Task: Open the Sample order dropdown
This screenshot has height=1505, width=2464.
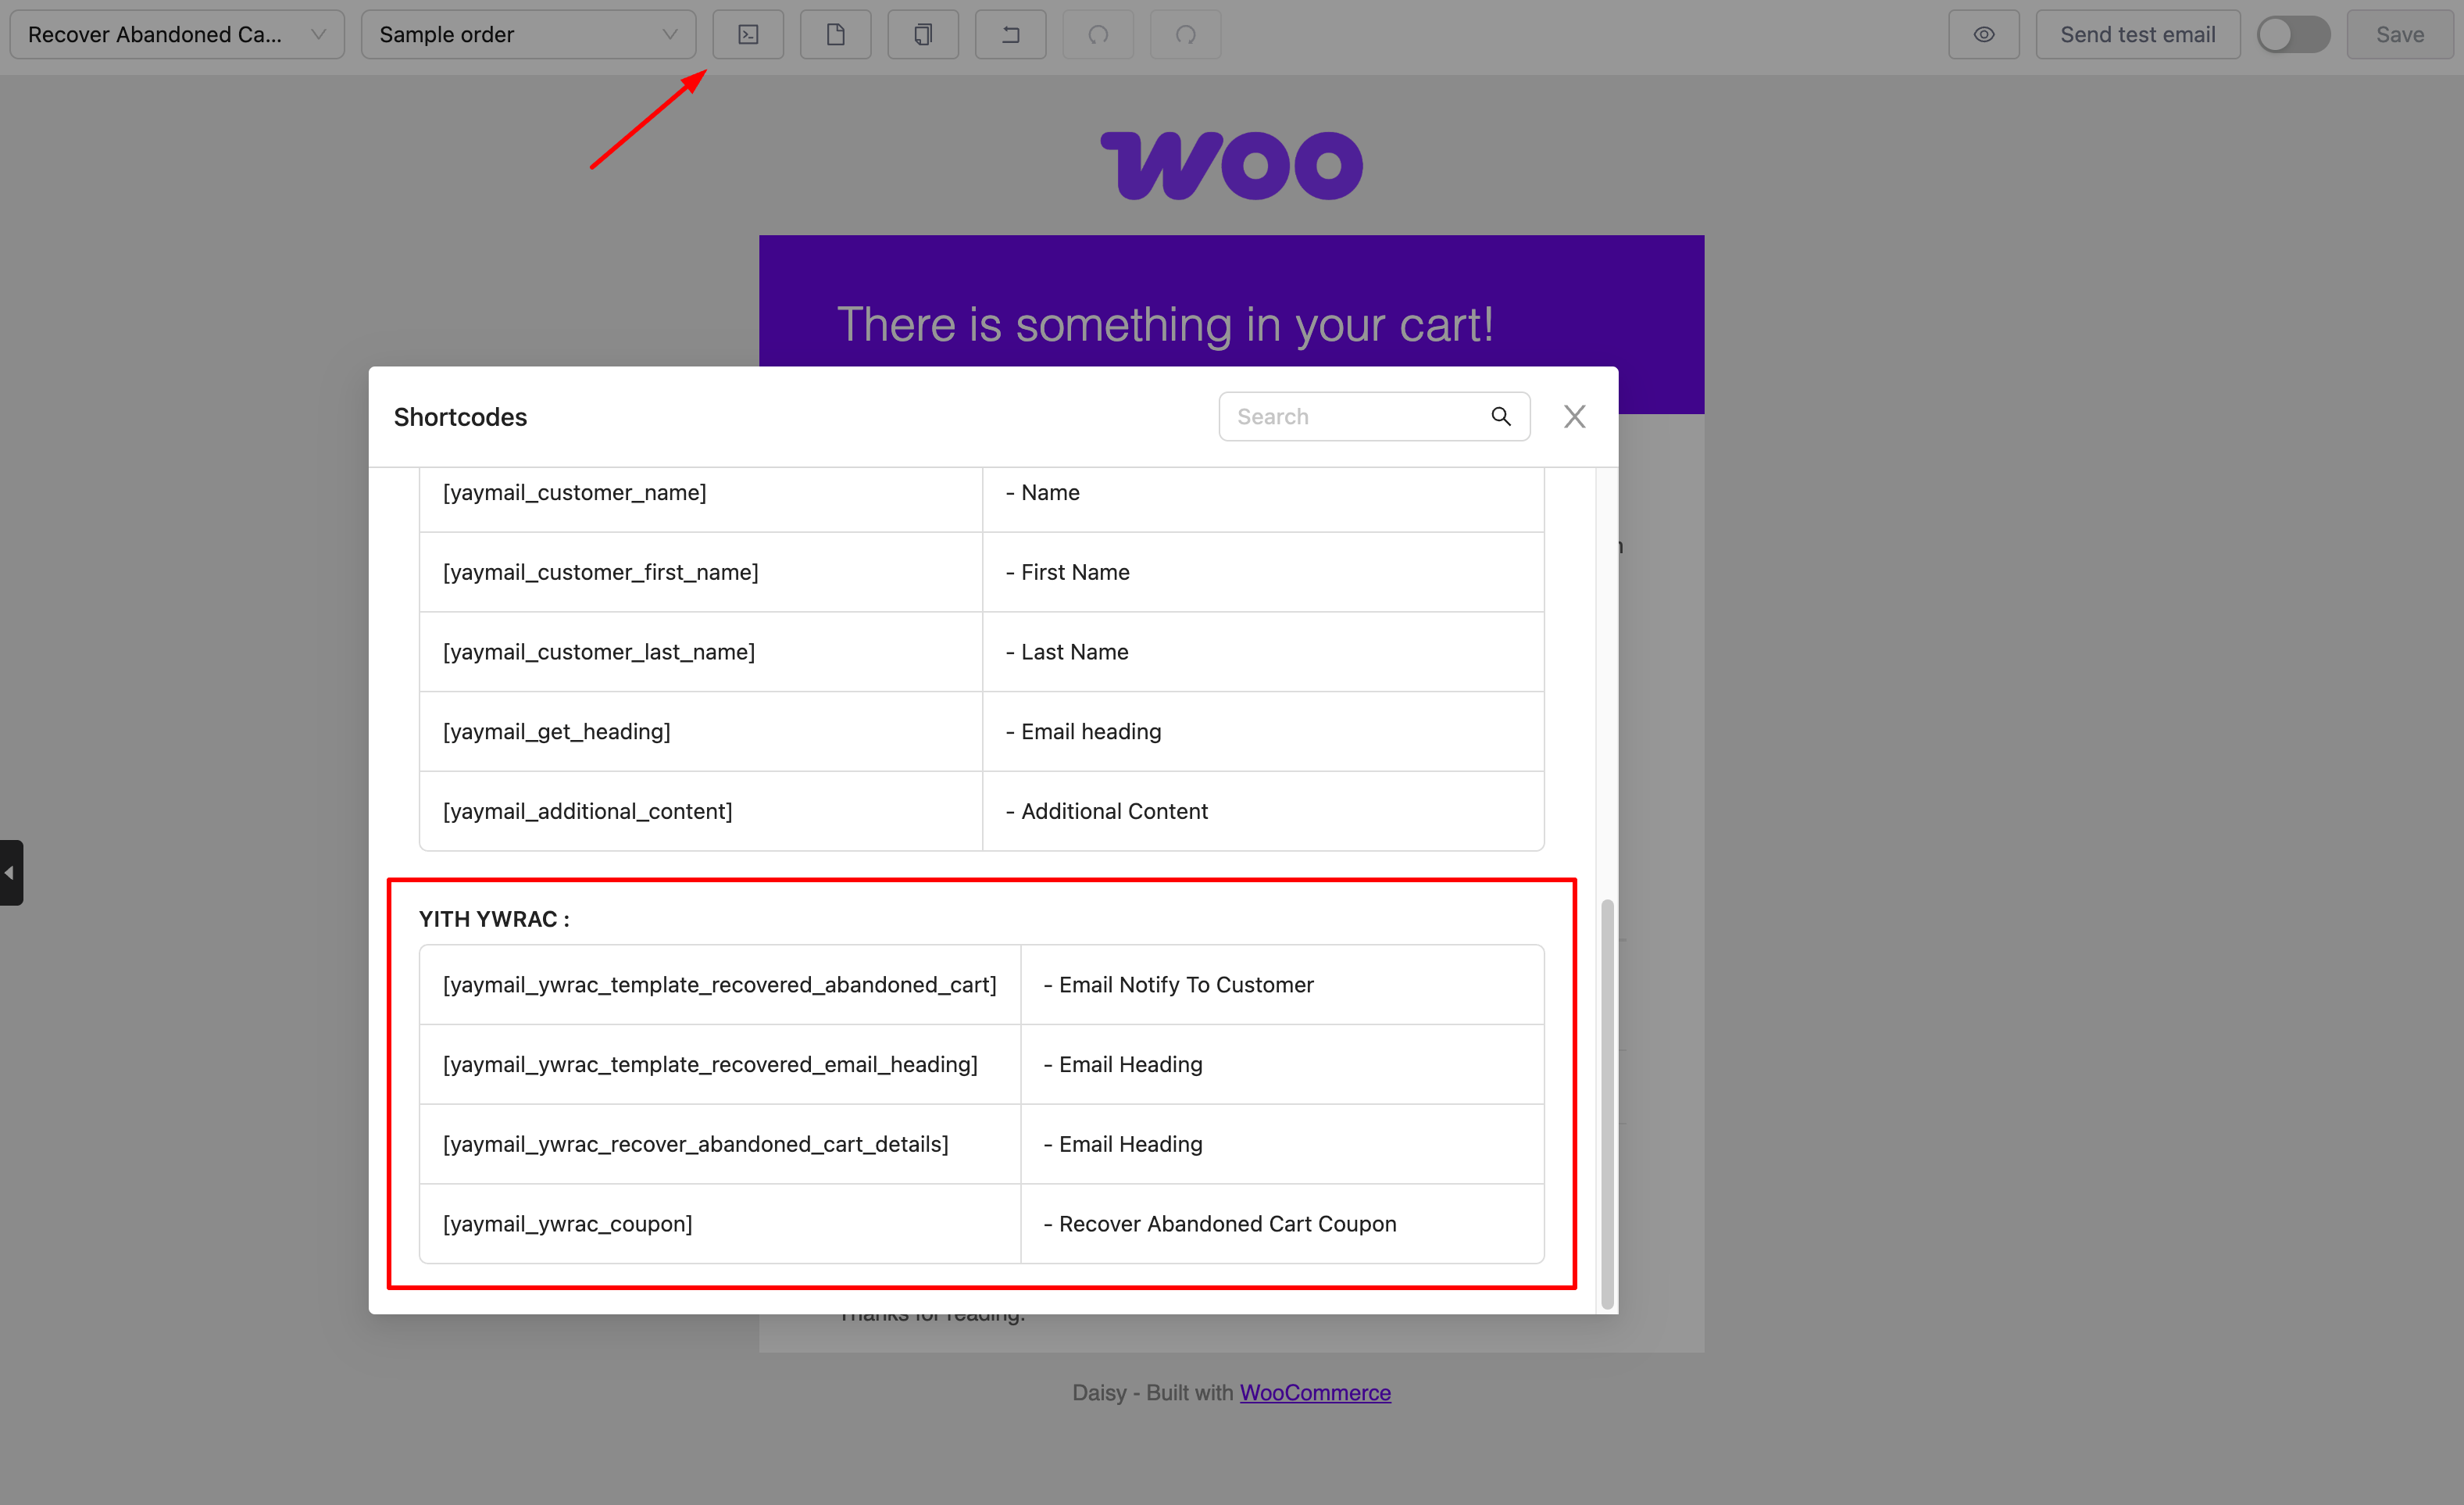Action: [x=528, y=35]
